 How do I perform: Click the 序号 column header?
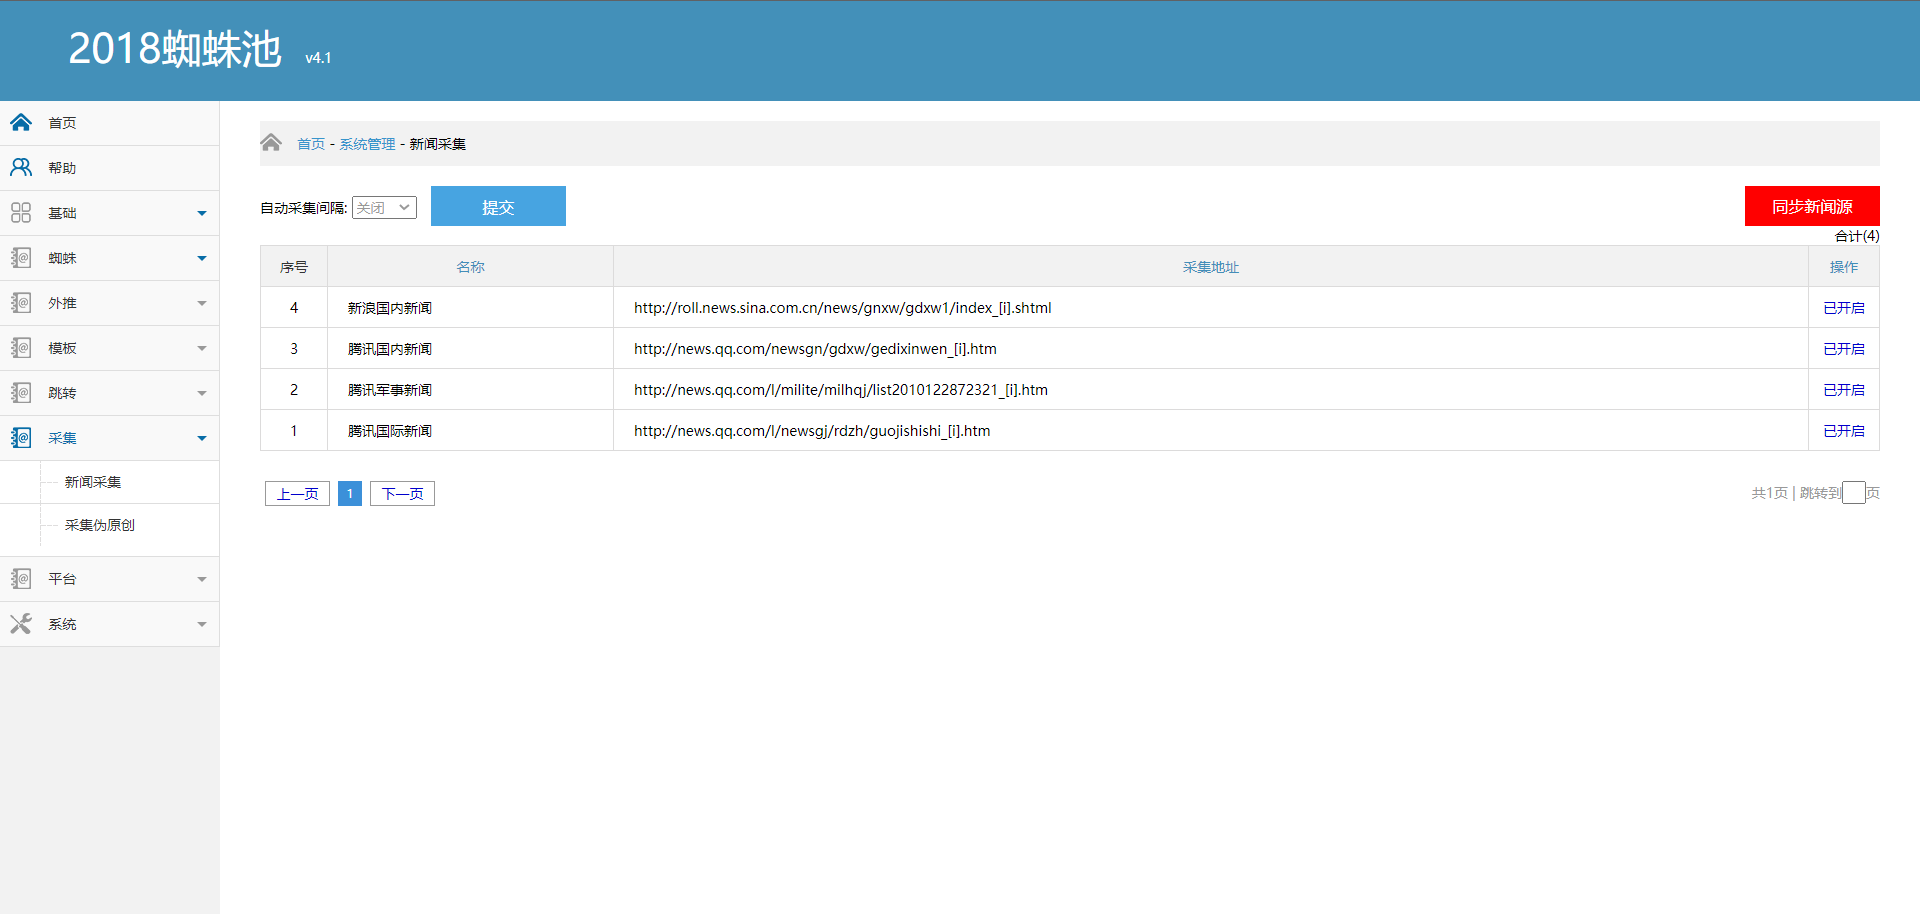click(x=294, y=267)
